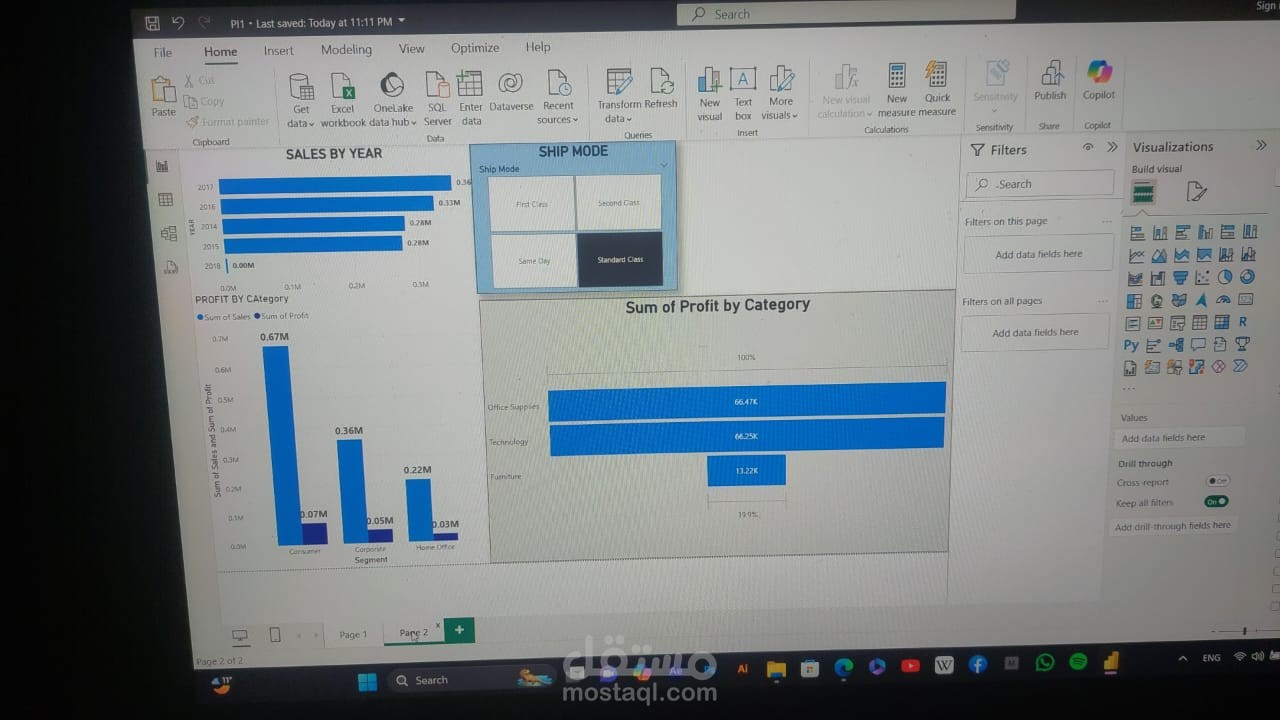The height and width of the screenshot is (720, 1280).
Task: Switch to the Insert ribbon tab
Action: (x=279, y=51)
